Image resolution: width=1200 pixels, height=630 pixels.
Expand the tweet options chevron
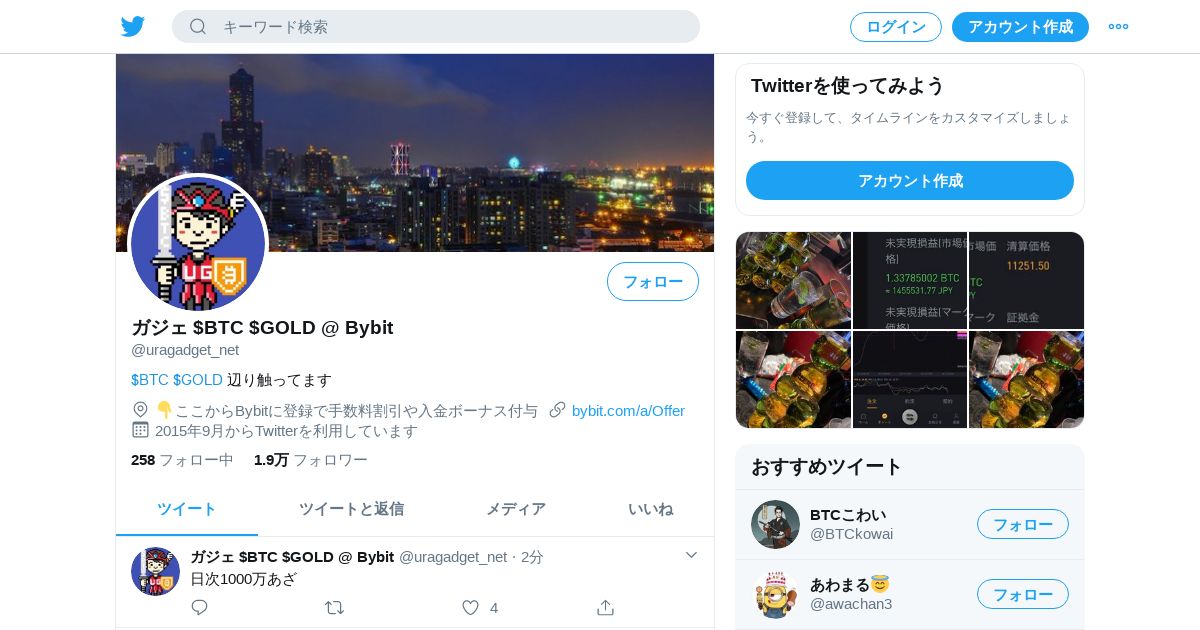691,555
